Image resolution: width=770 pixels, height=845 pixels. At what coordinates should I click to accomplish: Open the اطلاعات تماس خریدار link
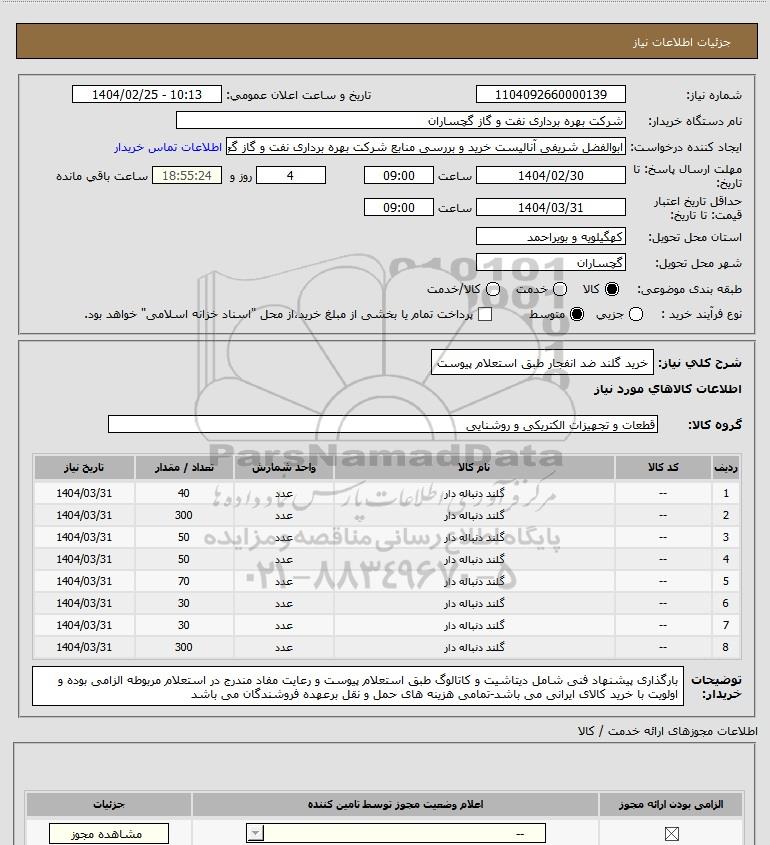point(168,147)
